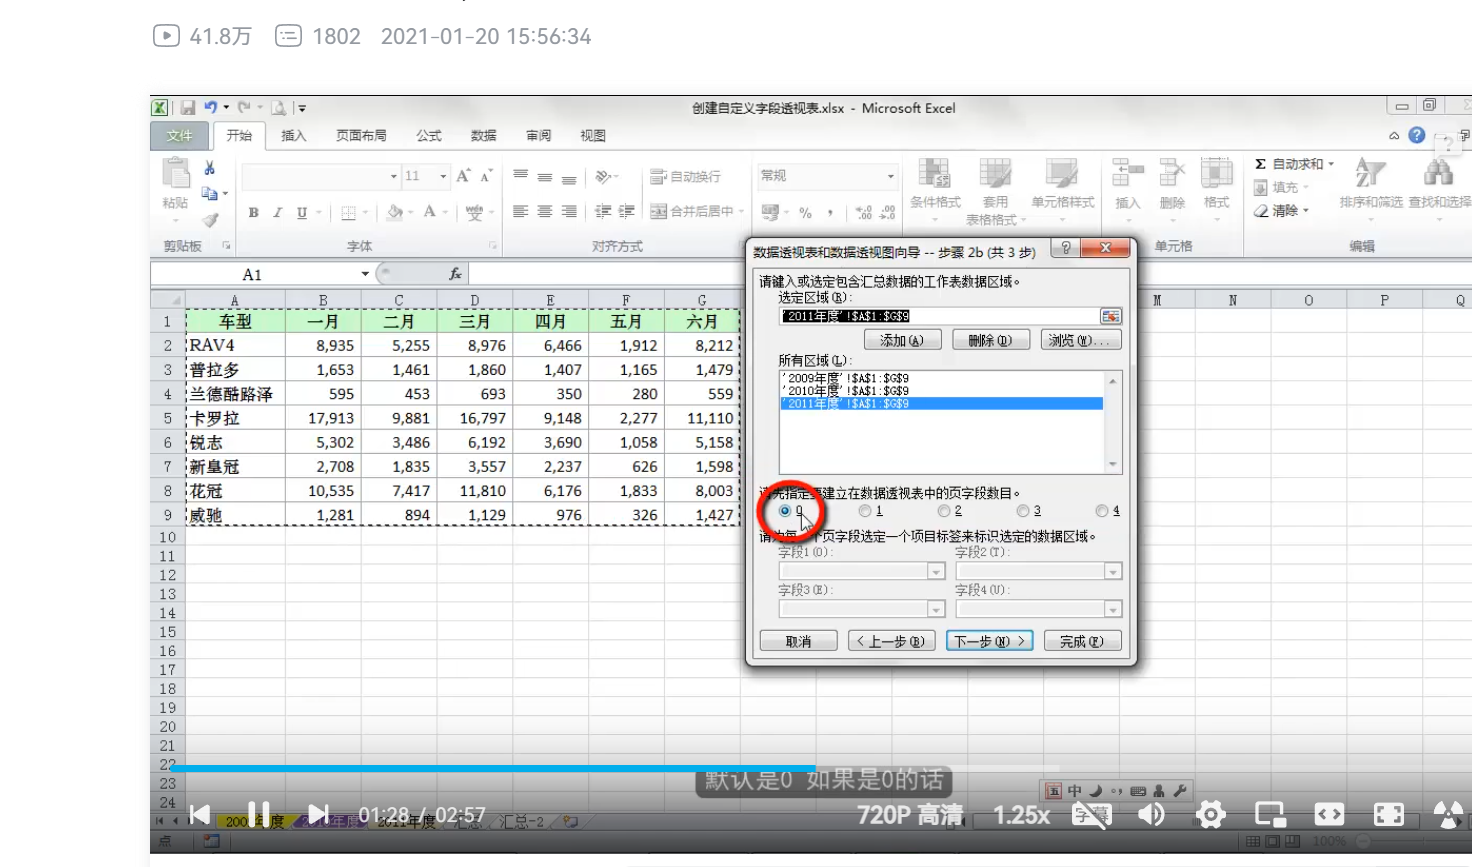Open the video player settings gear
This screenshot has width=1472, height=867.
(x=1211, y=815)
